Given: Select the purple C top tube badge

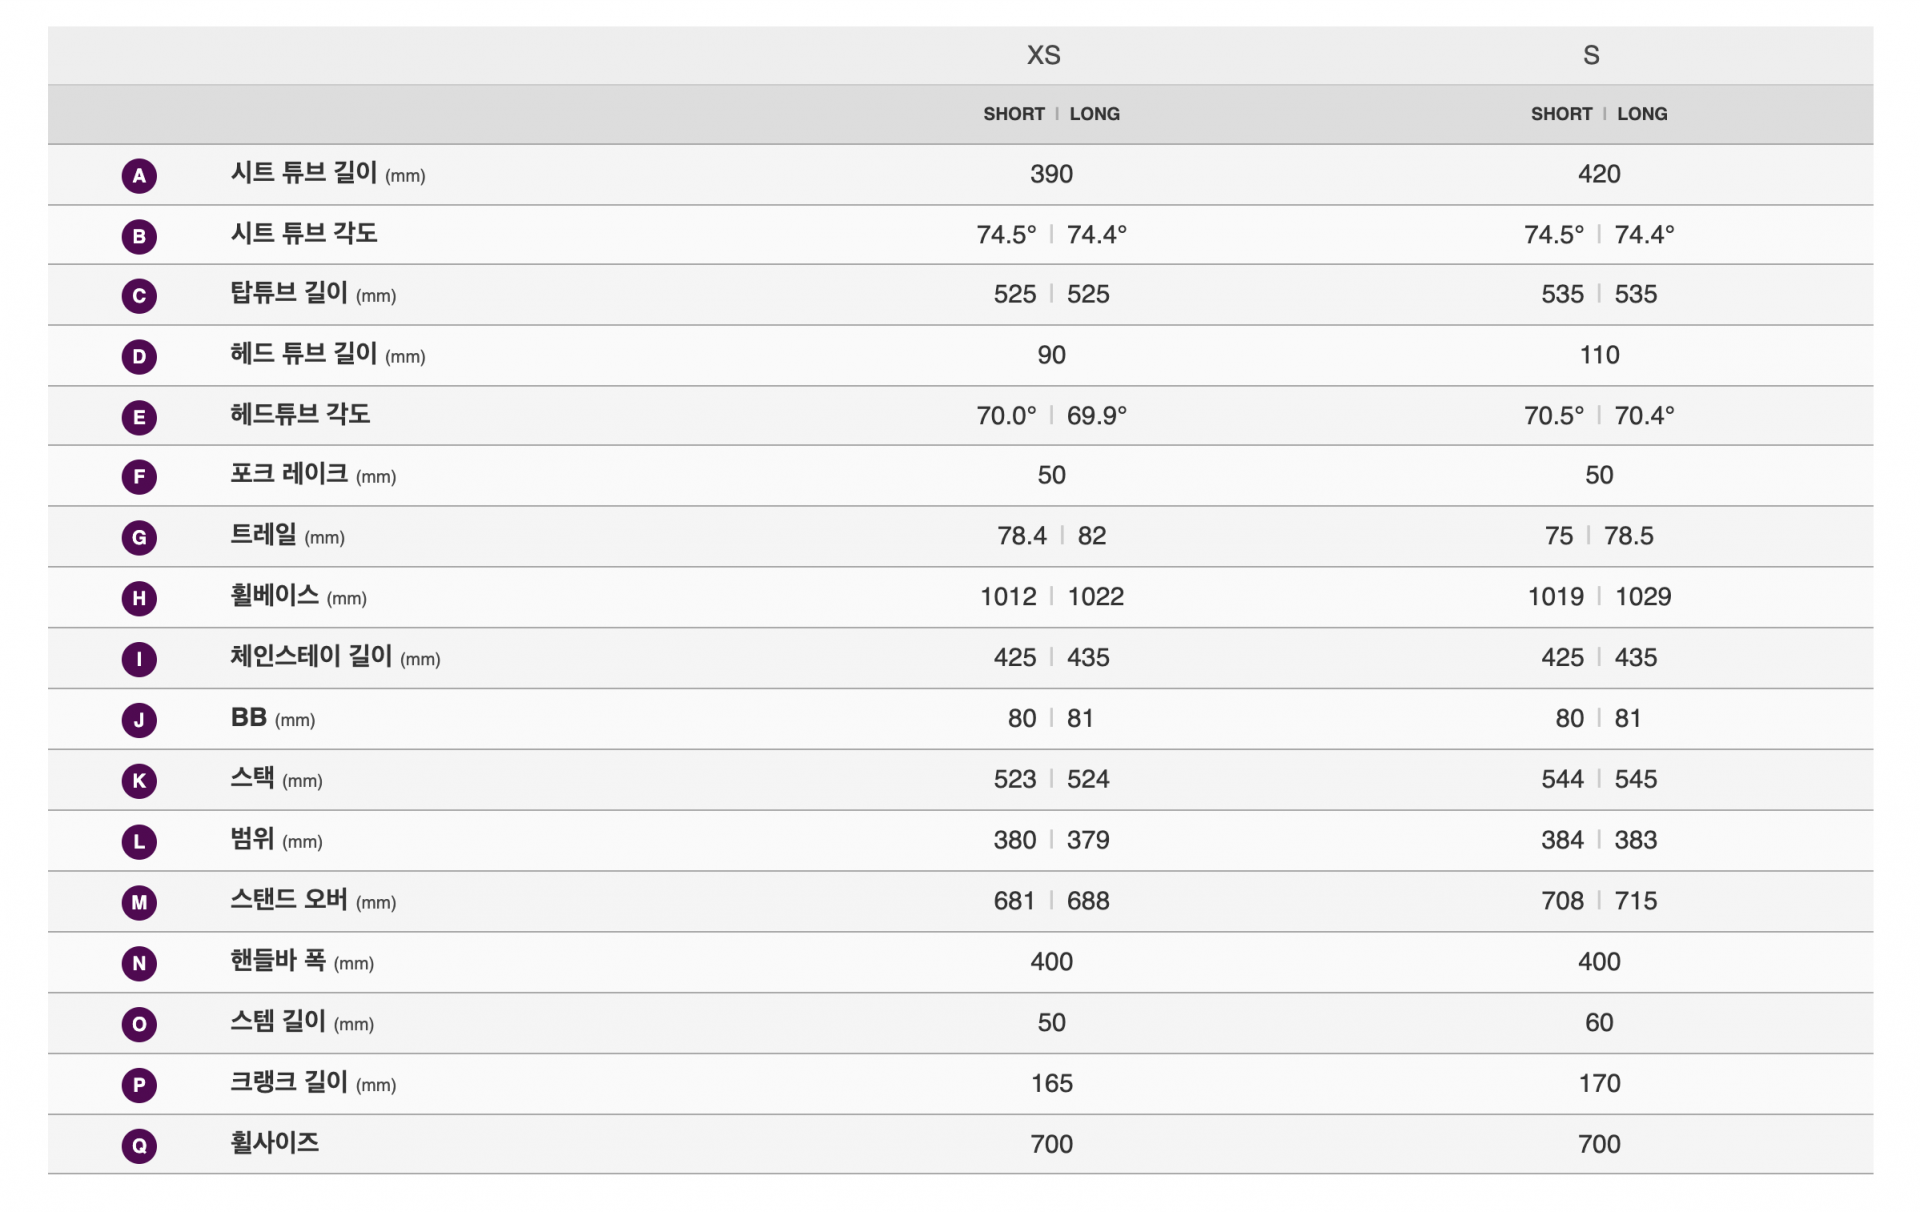Looking at the screenshot, I should [x=139, y=296].
